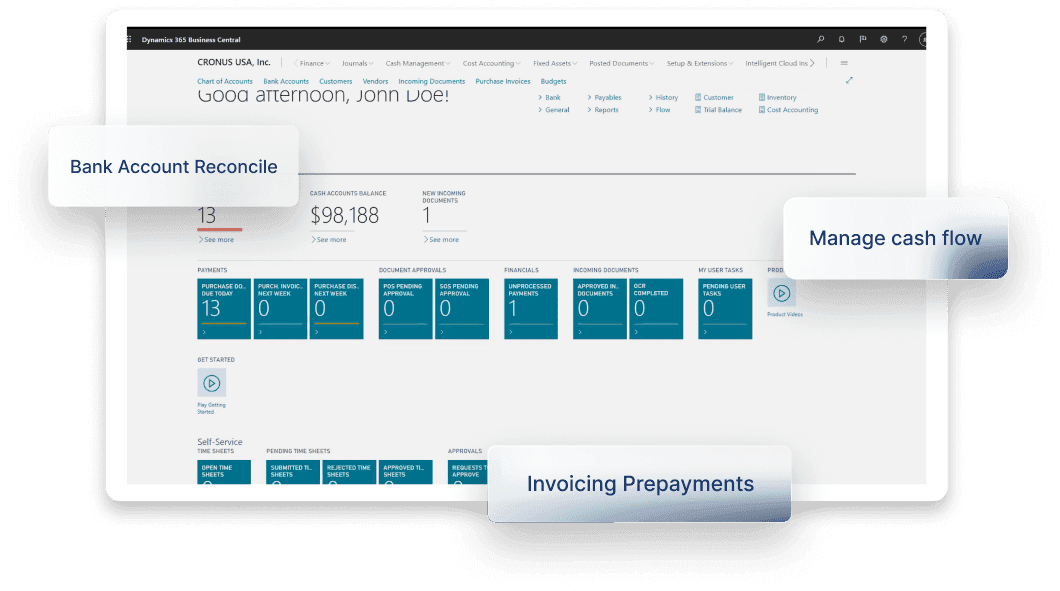Open search in the top bar

pyautogui.click(x=821, y=39)
